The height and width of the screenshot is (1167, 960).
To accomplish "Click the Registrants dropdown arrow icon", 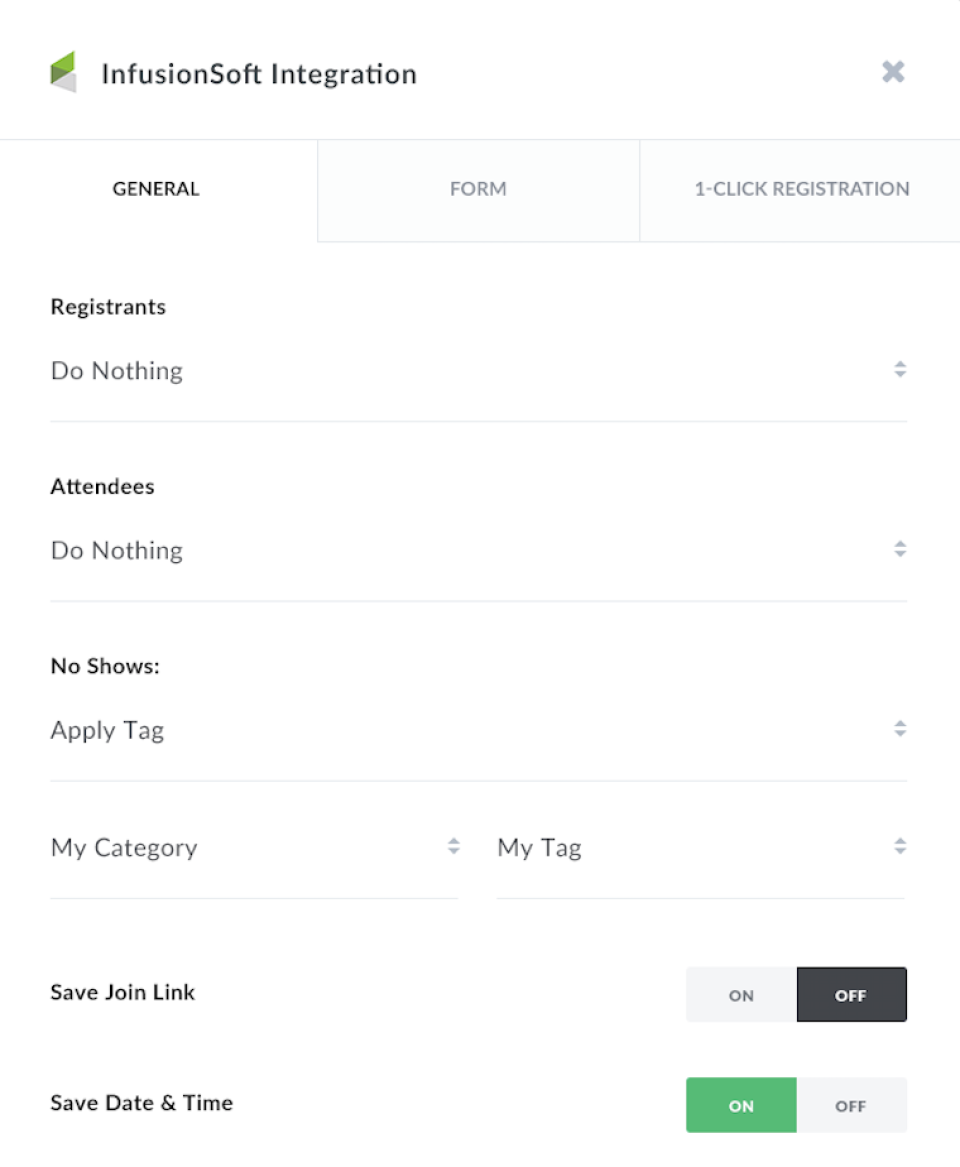I will (x=900, y=370).
